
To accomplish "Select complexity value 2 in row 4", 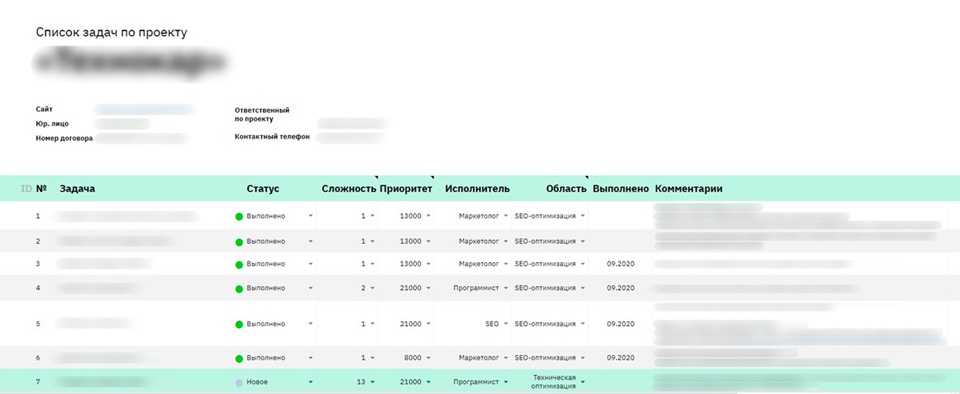I will coord(363,288).
